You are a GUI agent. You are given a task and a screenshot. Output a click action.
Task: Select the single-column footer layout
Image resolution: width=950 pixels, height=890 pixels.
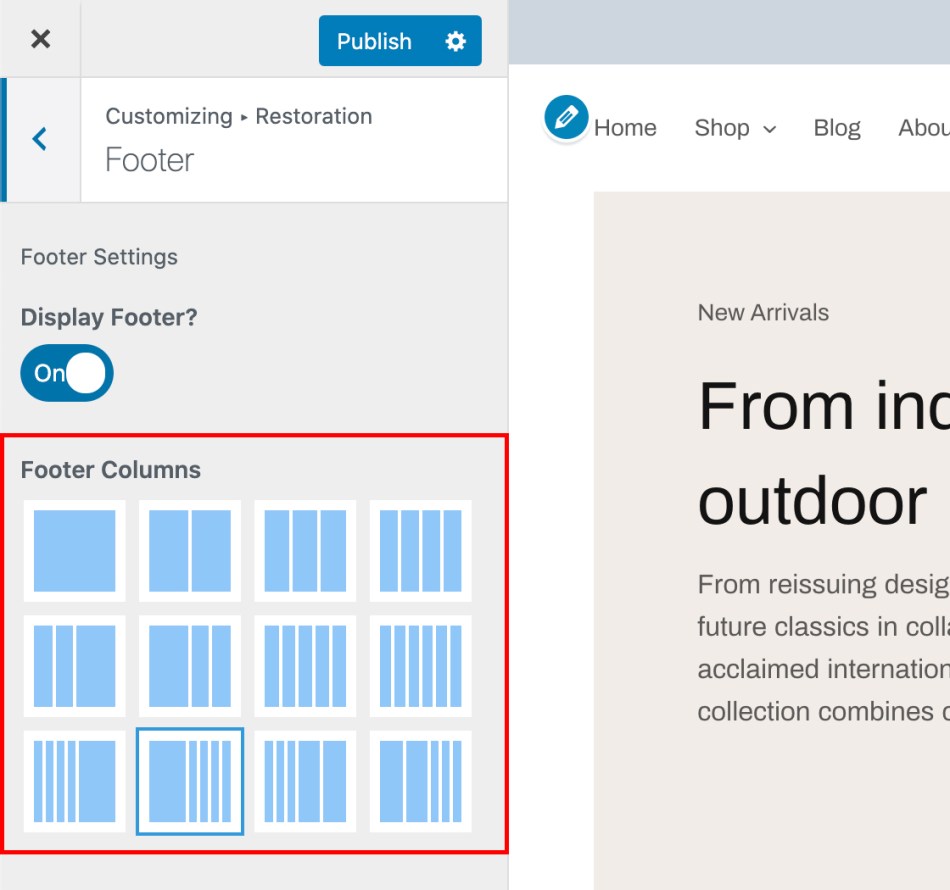point(74,551)
